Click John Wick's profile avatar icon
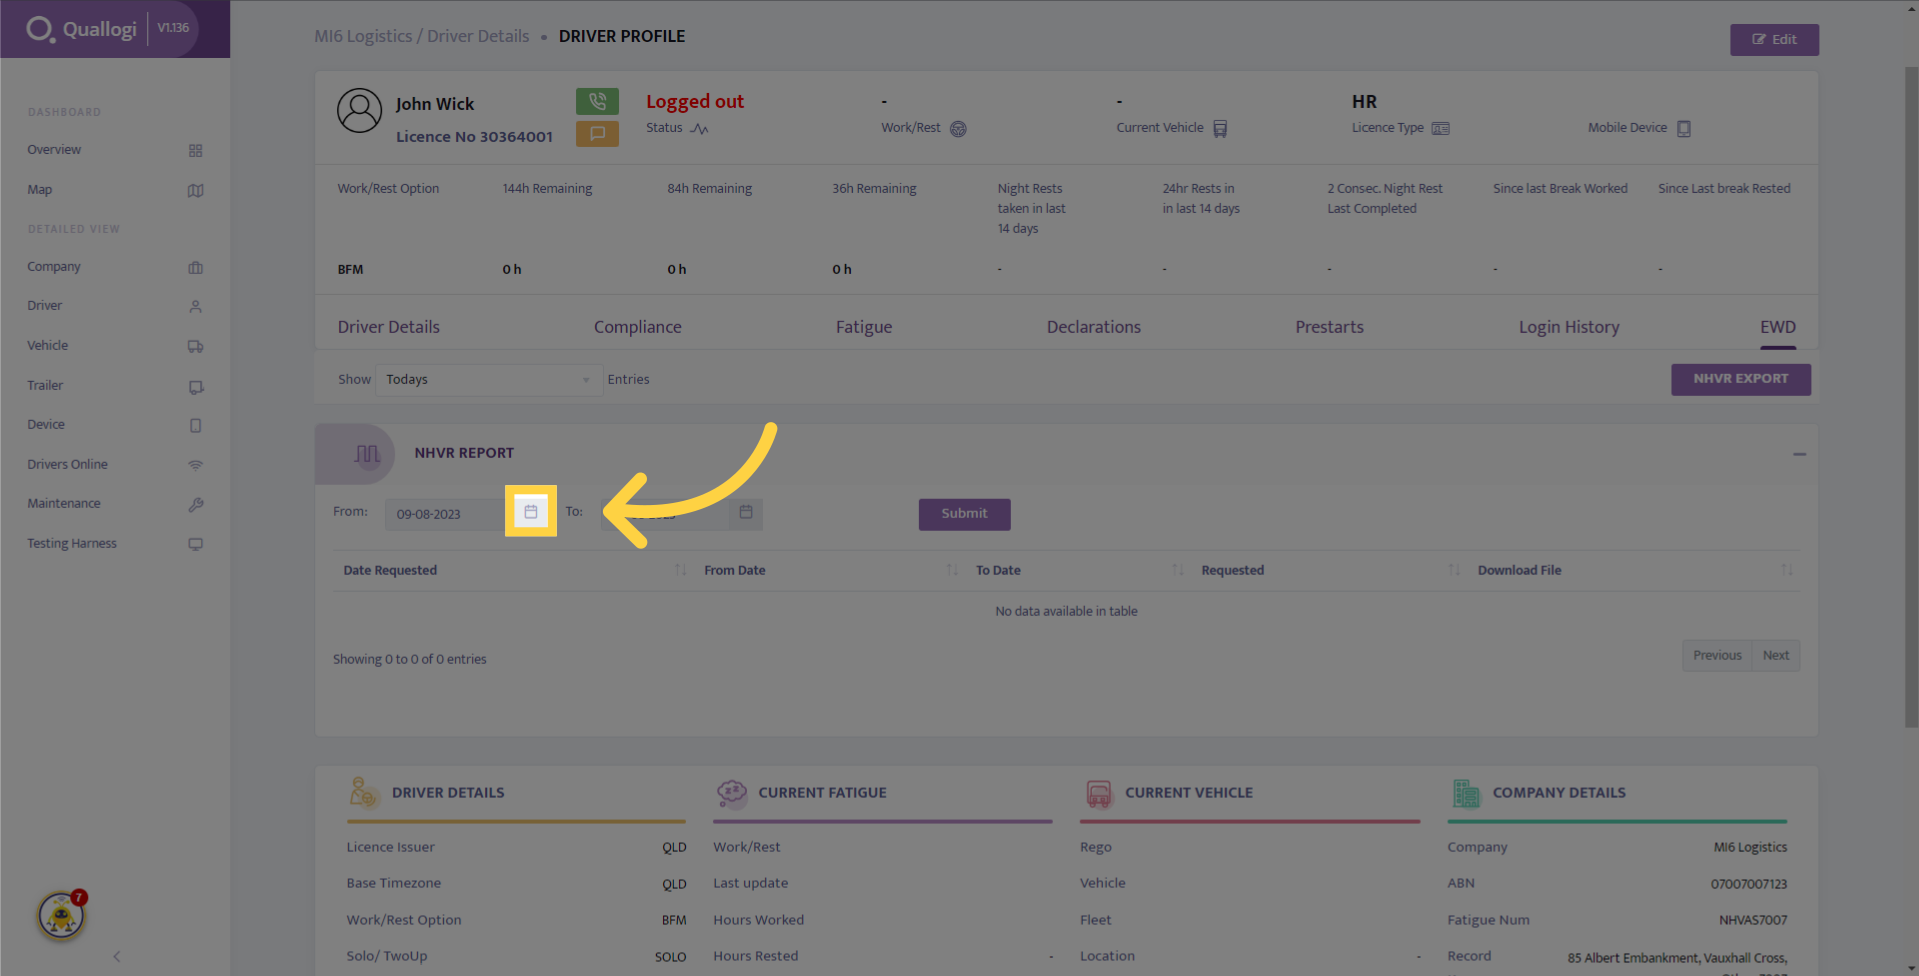Viewport: 1919px width, 976px height. tap(359, 110)
